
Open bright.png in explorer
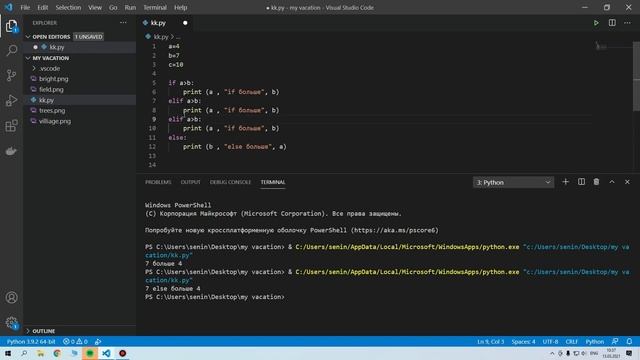tap(53, 79)
